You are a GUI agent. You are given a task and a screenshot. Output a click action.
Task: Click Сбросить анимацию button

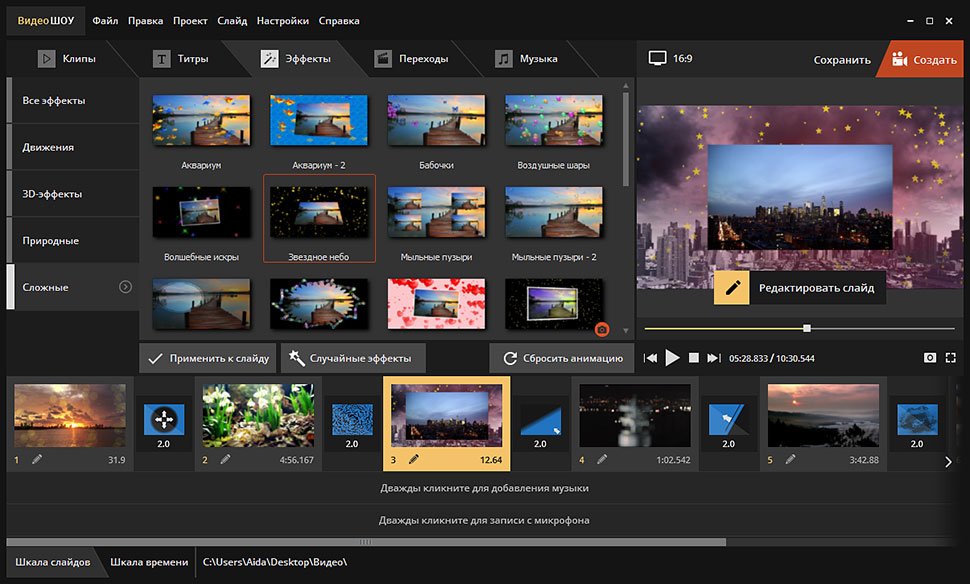[562, 358]
